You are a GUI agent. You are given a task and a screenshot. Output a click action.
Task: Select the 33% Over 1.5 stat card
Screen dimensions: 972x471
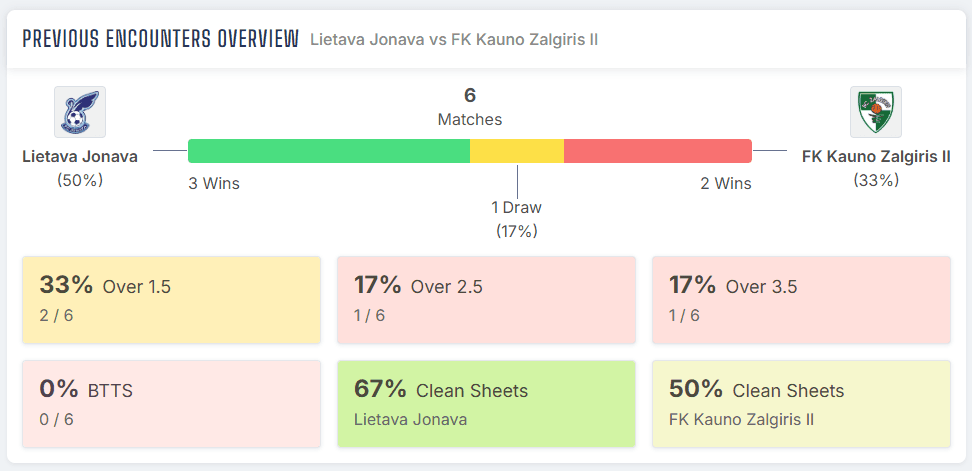tap(172, 300)
